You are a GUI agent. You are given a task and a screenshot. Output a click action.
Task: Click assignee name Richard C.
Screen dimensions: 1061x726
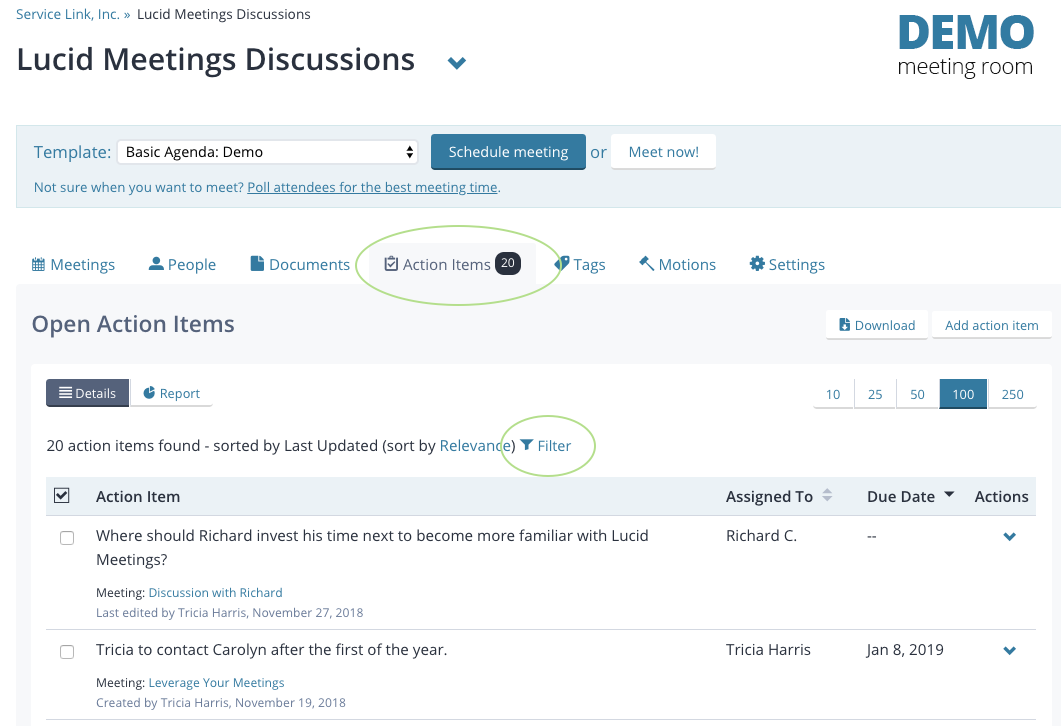(x=761, y=535)
